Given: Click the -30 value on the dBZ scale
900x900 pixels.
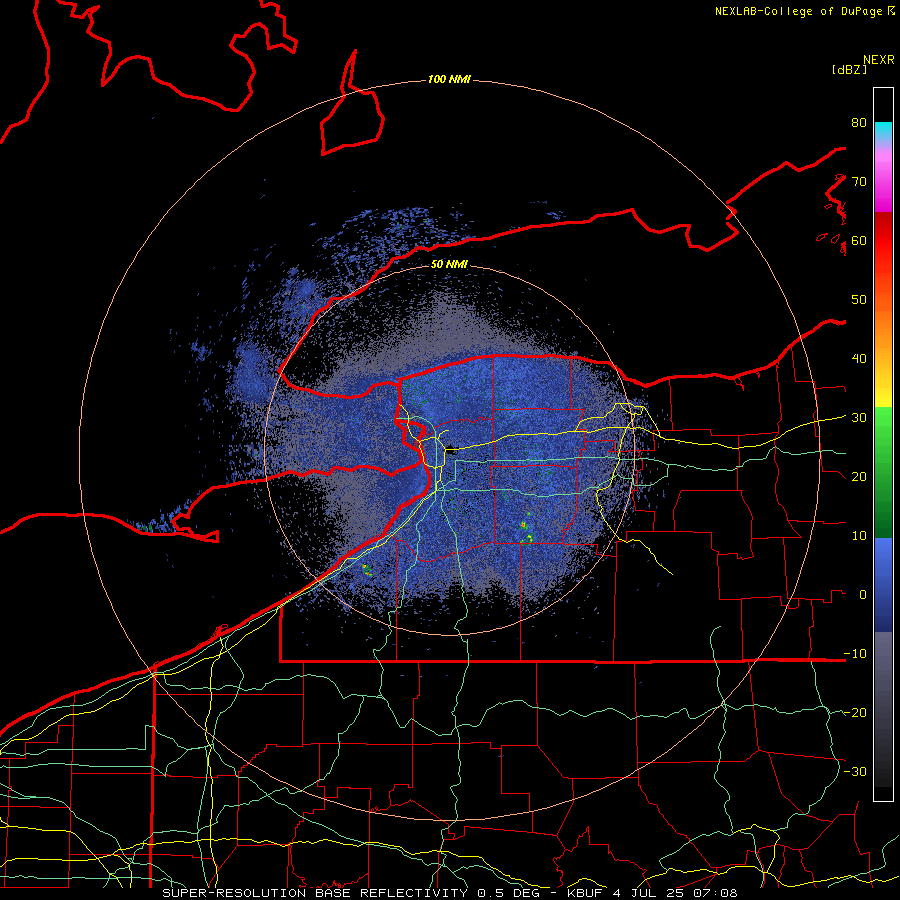Looking at the screenshot, I should point(855,771).
